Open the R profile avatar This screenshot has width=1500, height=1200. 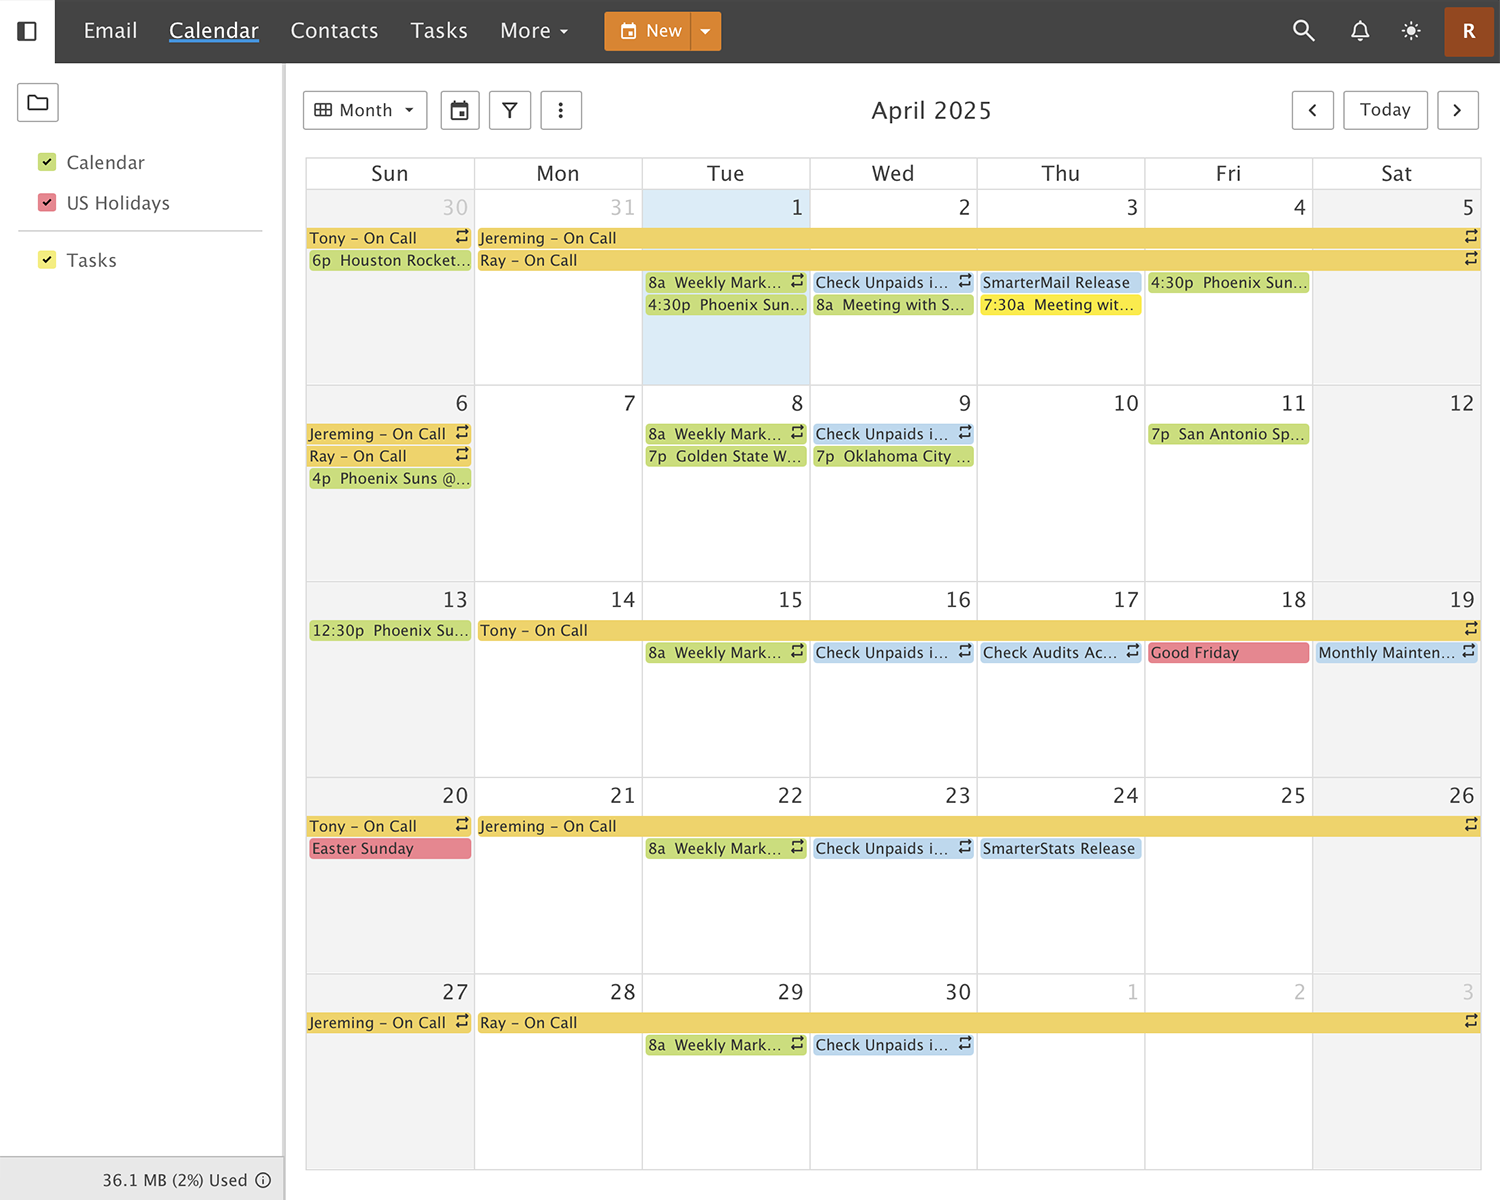1468,31
